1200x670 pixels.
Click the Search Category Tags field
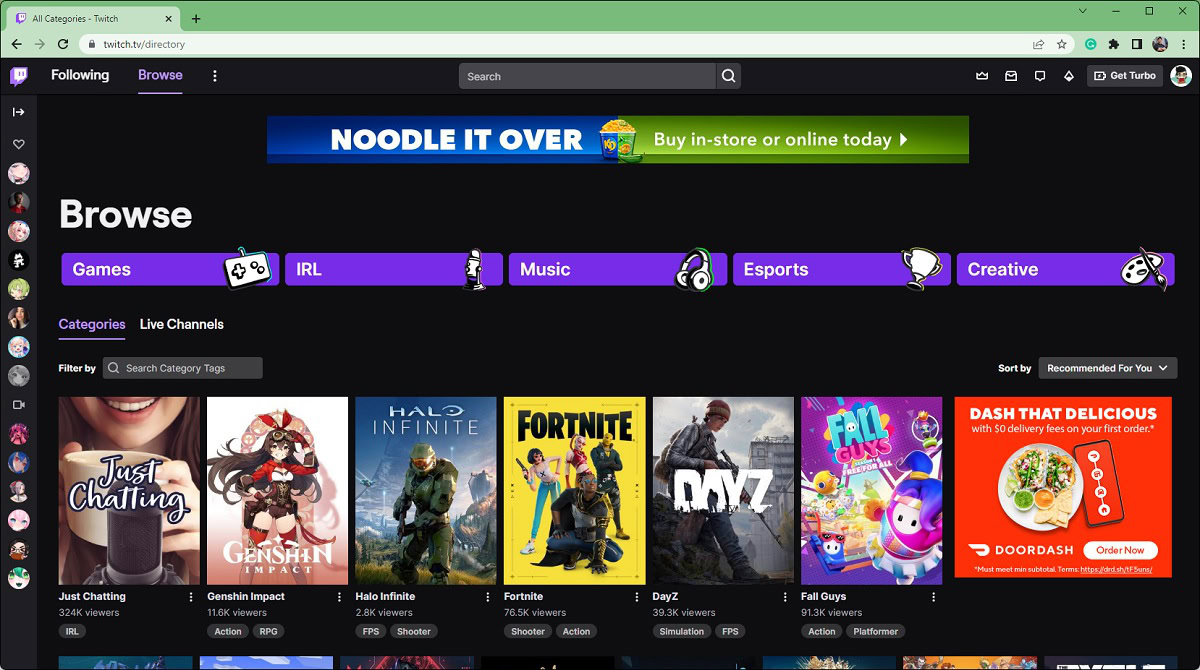pyautogui.click(x=183, y=368)
